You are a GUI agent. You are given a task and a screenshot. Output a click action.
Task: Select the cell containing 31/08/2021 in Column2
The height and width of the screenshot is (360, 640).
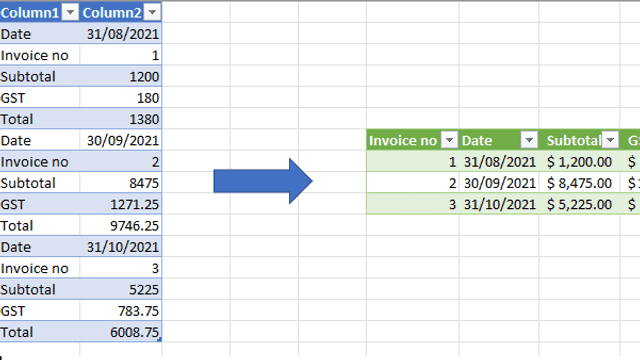point(121,34)
